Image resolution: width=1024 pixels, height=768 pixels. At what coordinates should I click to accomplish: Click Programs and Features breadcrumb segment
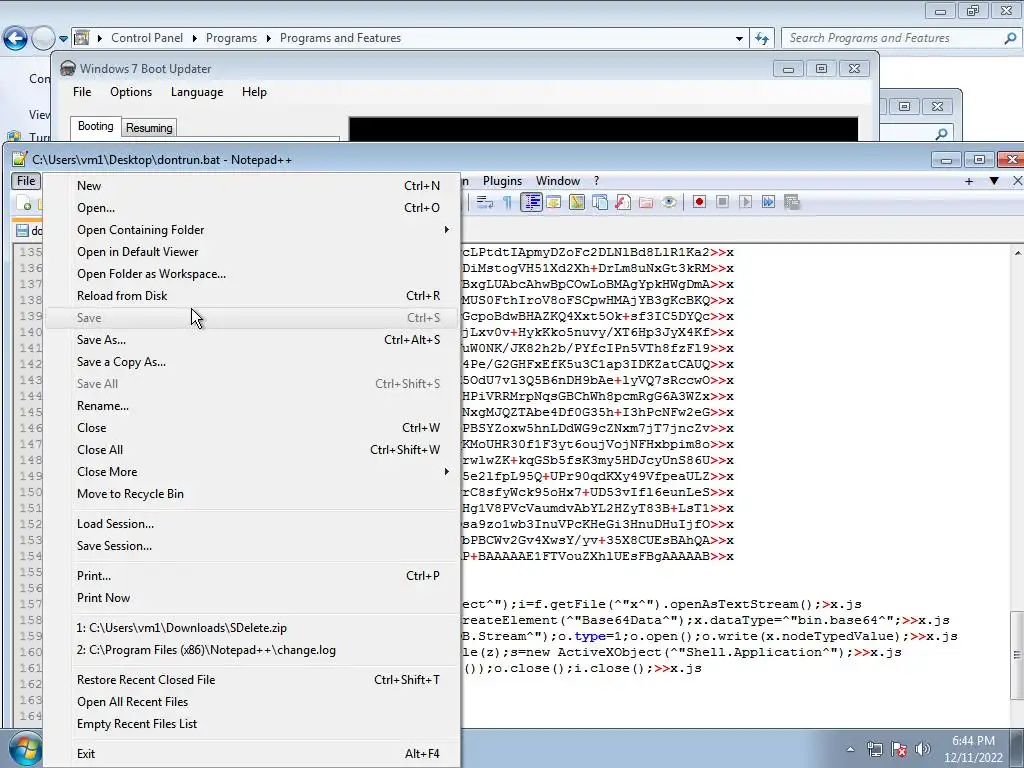coord(340,38)
